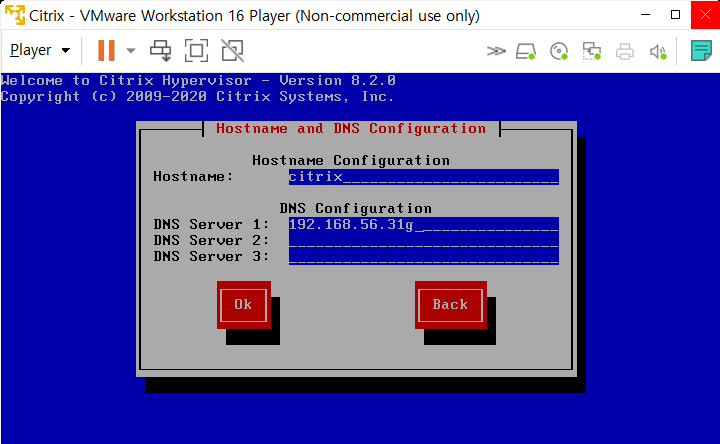Viewport: 720px width, 444px height.
Task: Send Ctrl+Alt+Del to the virtual machine
Action: 161,51
